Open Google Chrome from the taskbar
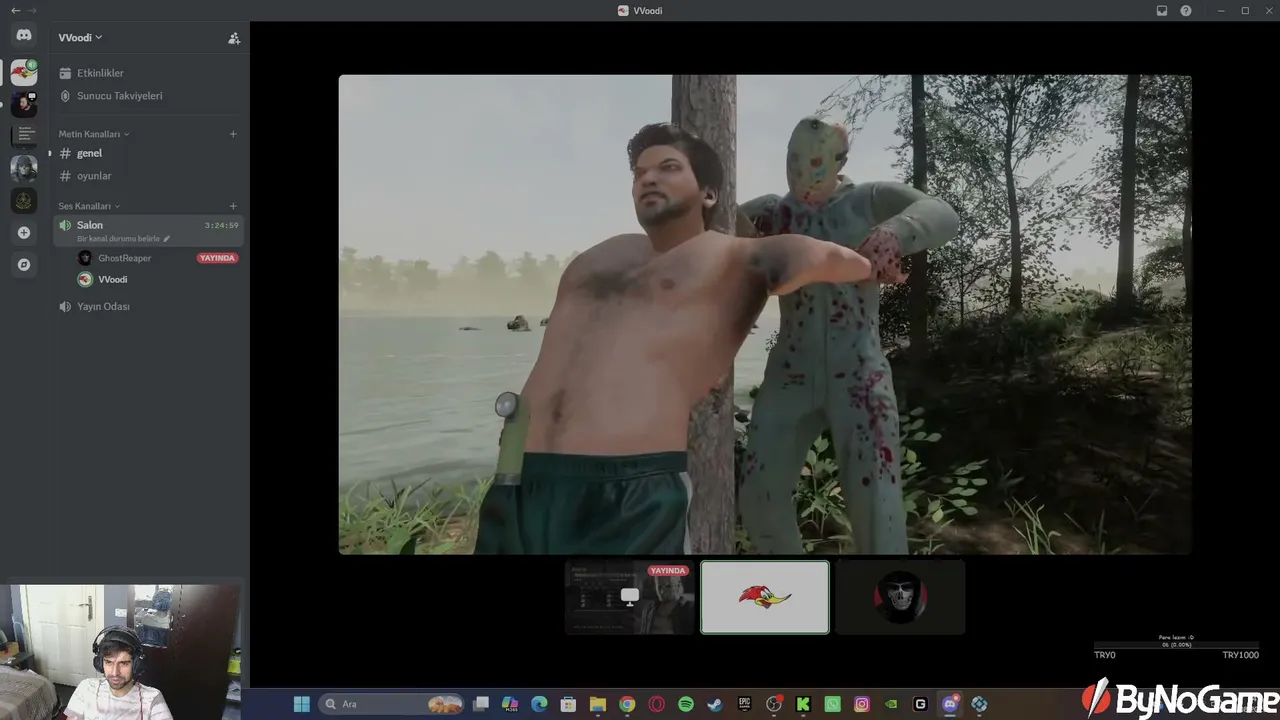This screenshot has height=720, width=1280. [x=627, y=704]
